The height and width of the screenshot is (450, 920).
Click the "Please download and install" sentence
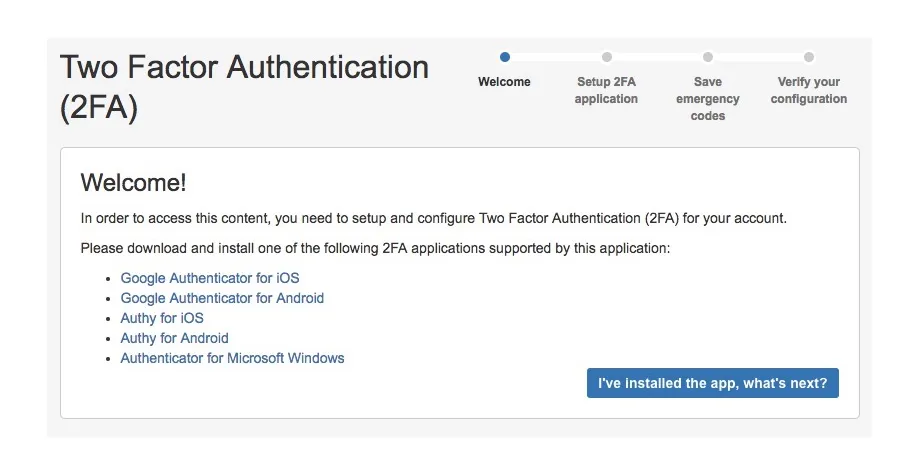pos(375,248)
